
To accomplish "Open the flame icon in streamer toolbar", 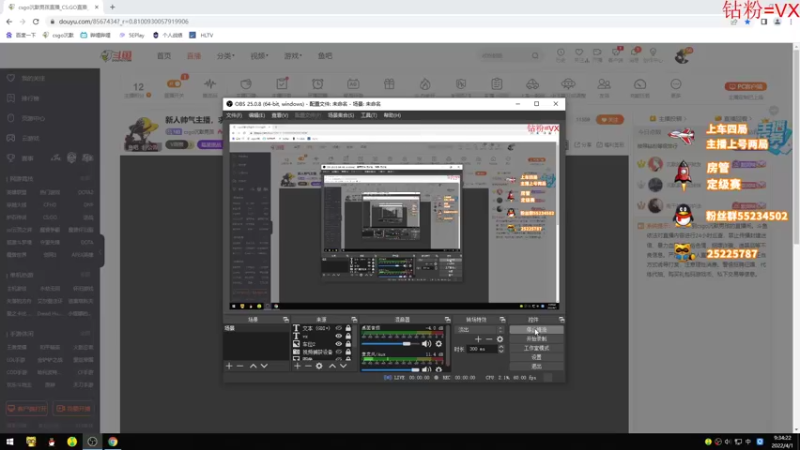I will (425, 84).
